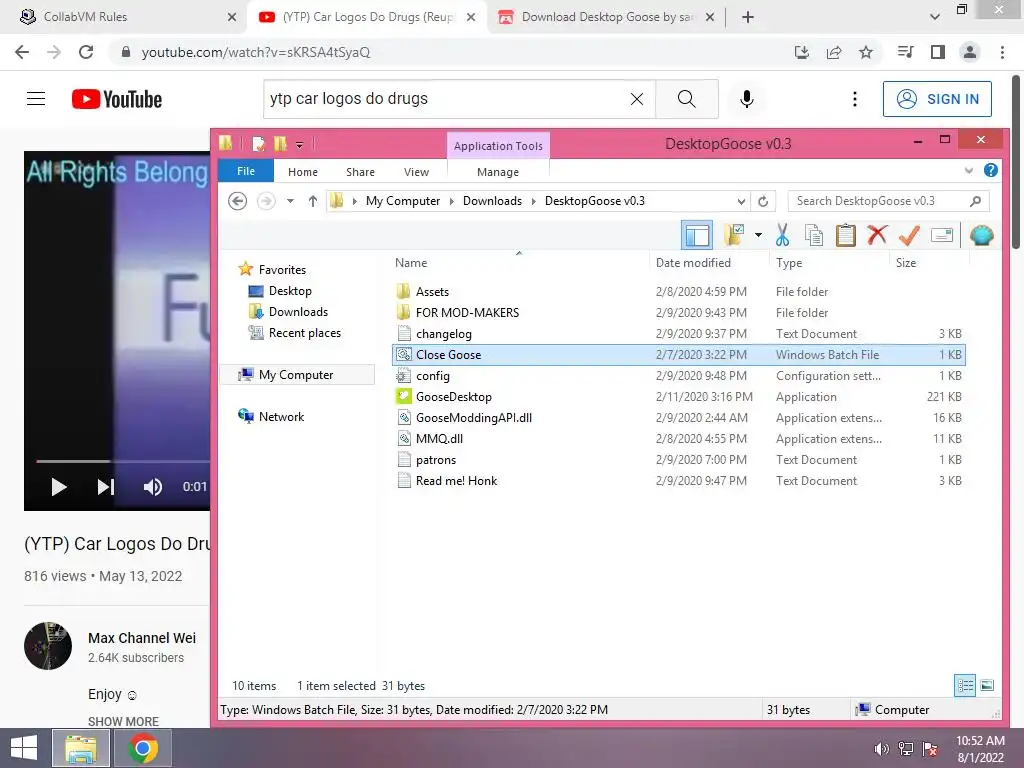Click the New Folder quick access icon

coord(280,144)
